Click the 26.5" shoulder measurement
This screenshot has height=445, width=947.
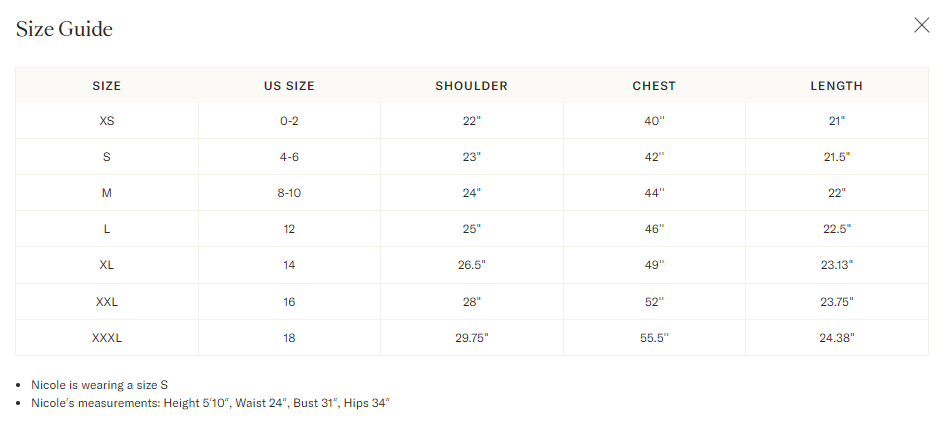point(472,265)
